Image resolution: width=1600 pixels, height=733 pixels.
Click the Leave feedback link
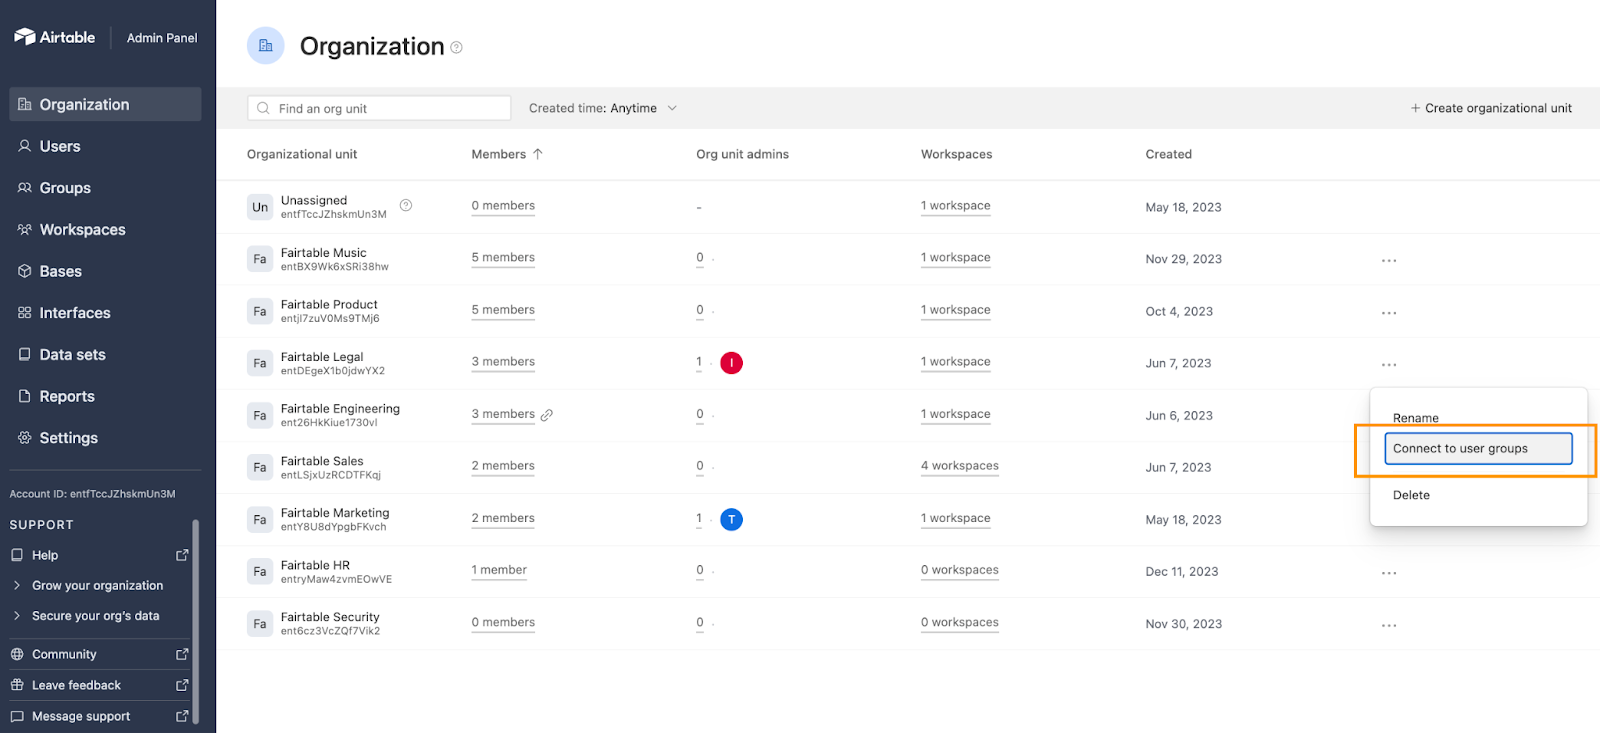point(76,685)
